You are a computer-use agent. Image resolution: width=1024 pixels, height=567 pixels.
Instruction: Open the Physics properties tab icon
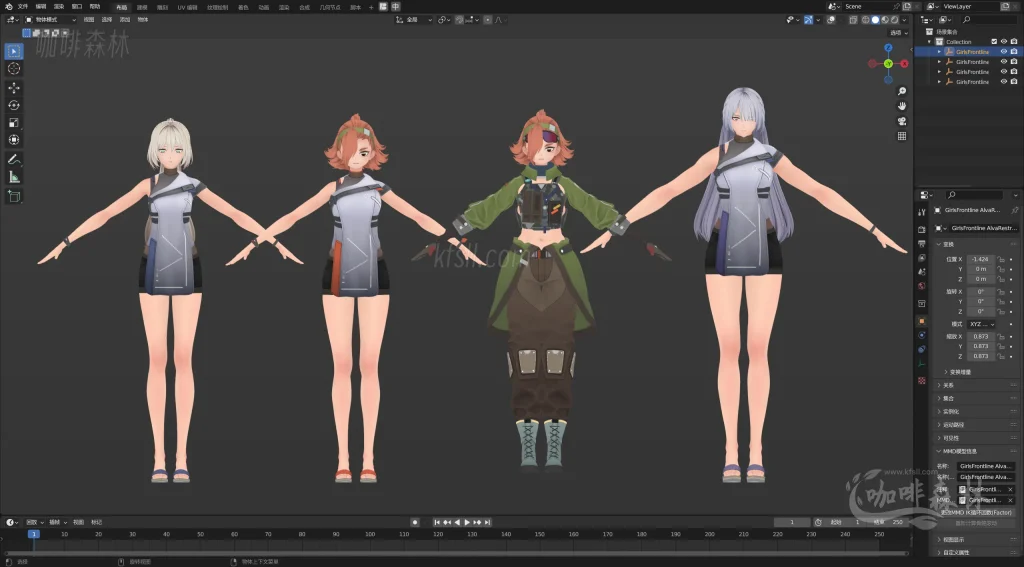(x=921, y=335)
